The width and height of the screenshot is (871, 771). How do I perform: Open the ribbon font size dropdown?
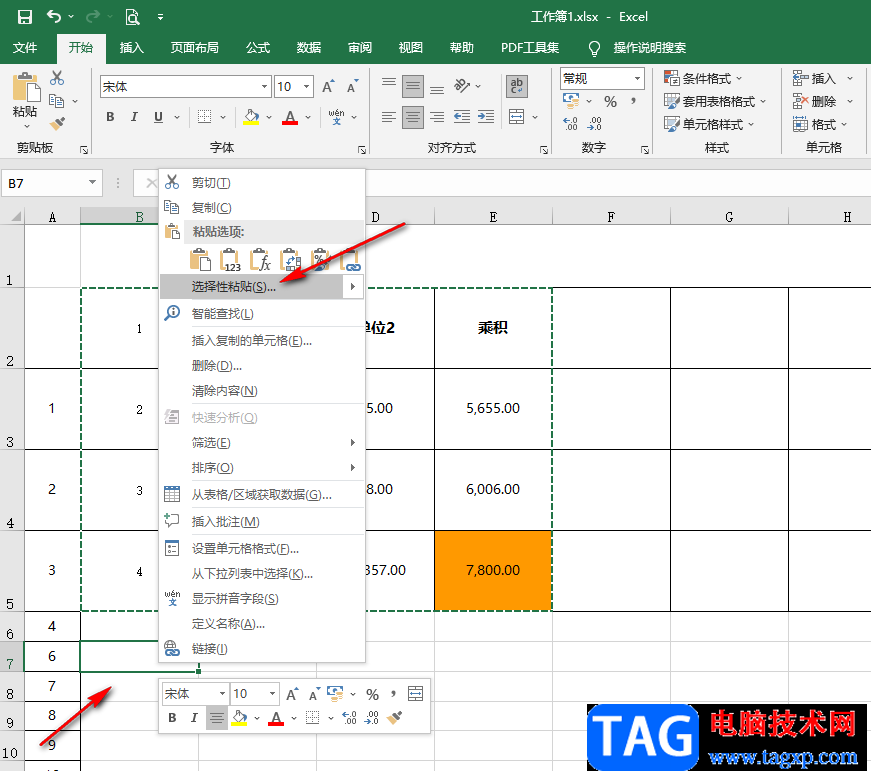(x=307, y=87)
